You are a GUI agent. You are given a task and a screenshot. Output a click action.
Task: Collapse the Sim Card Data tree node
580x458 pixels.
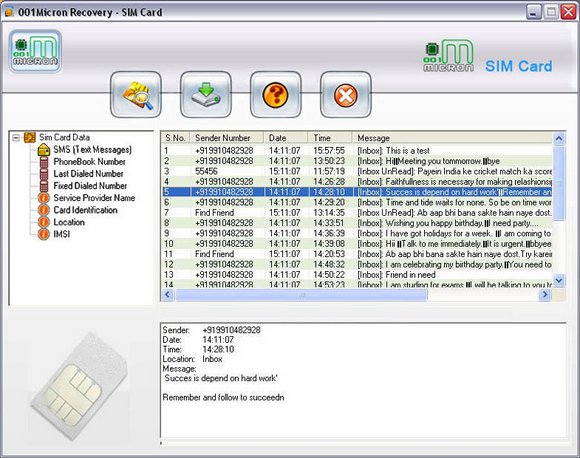click(16, 138)
